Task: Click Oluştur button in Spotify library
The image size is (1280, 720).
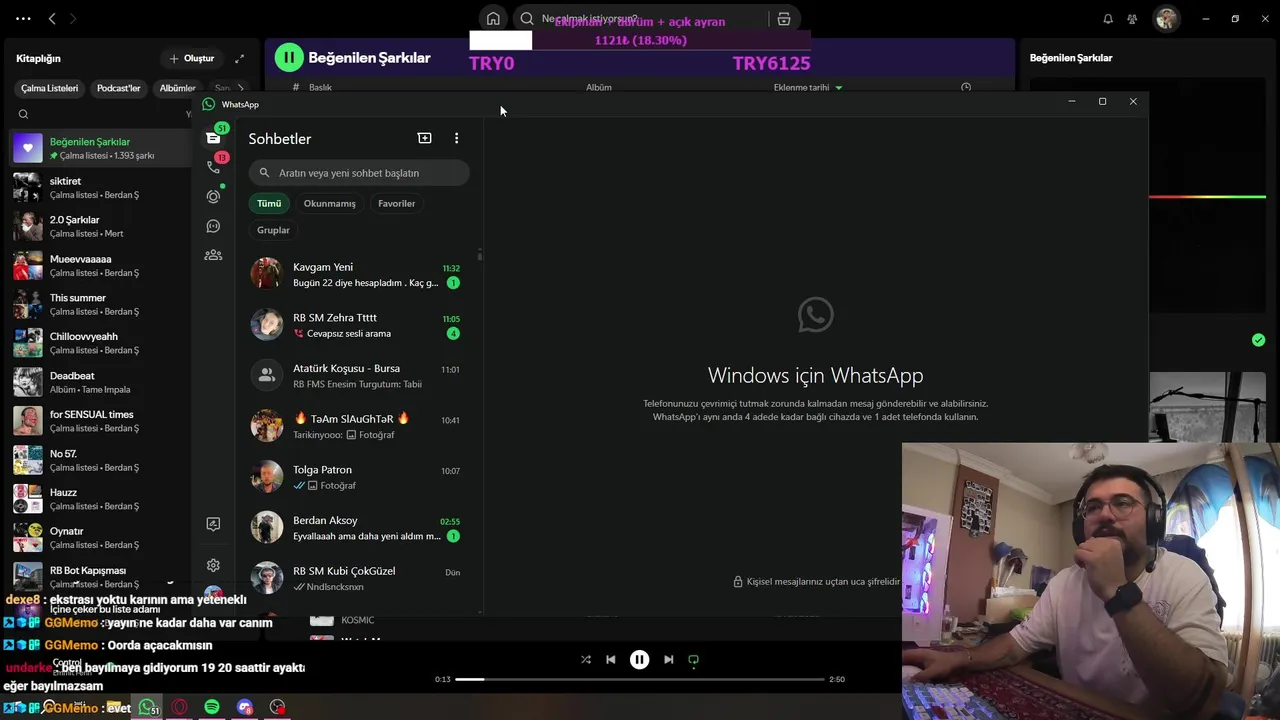Action: click(192, 58)
